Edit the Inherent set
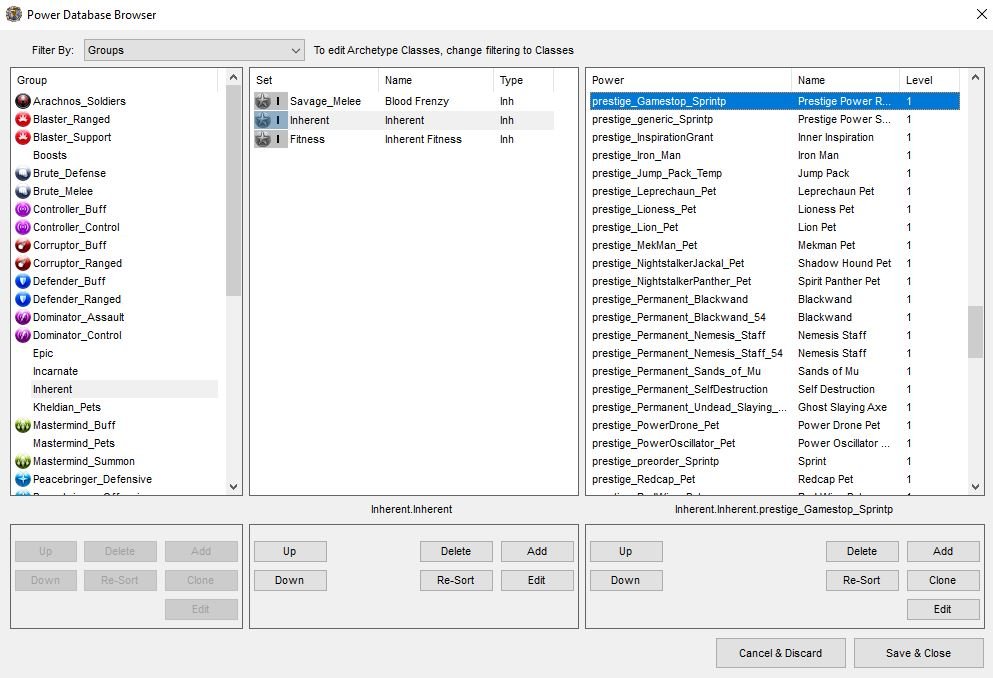993x678 pixels. click(x=537, y=580)
